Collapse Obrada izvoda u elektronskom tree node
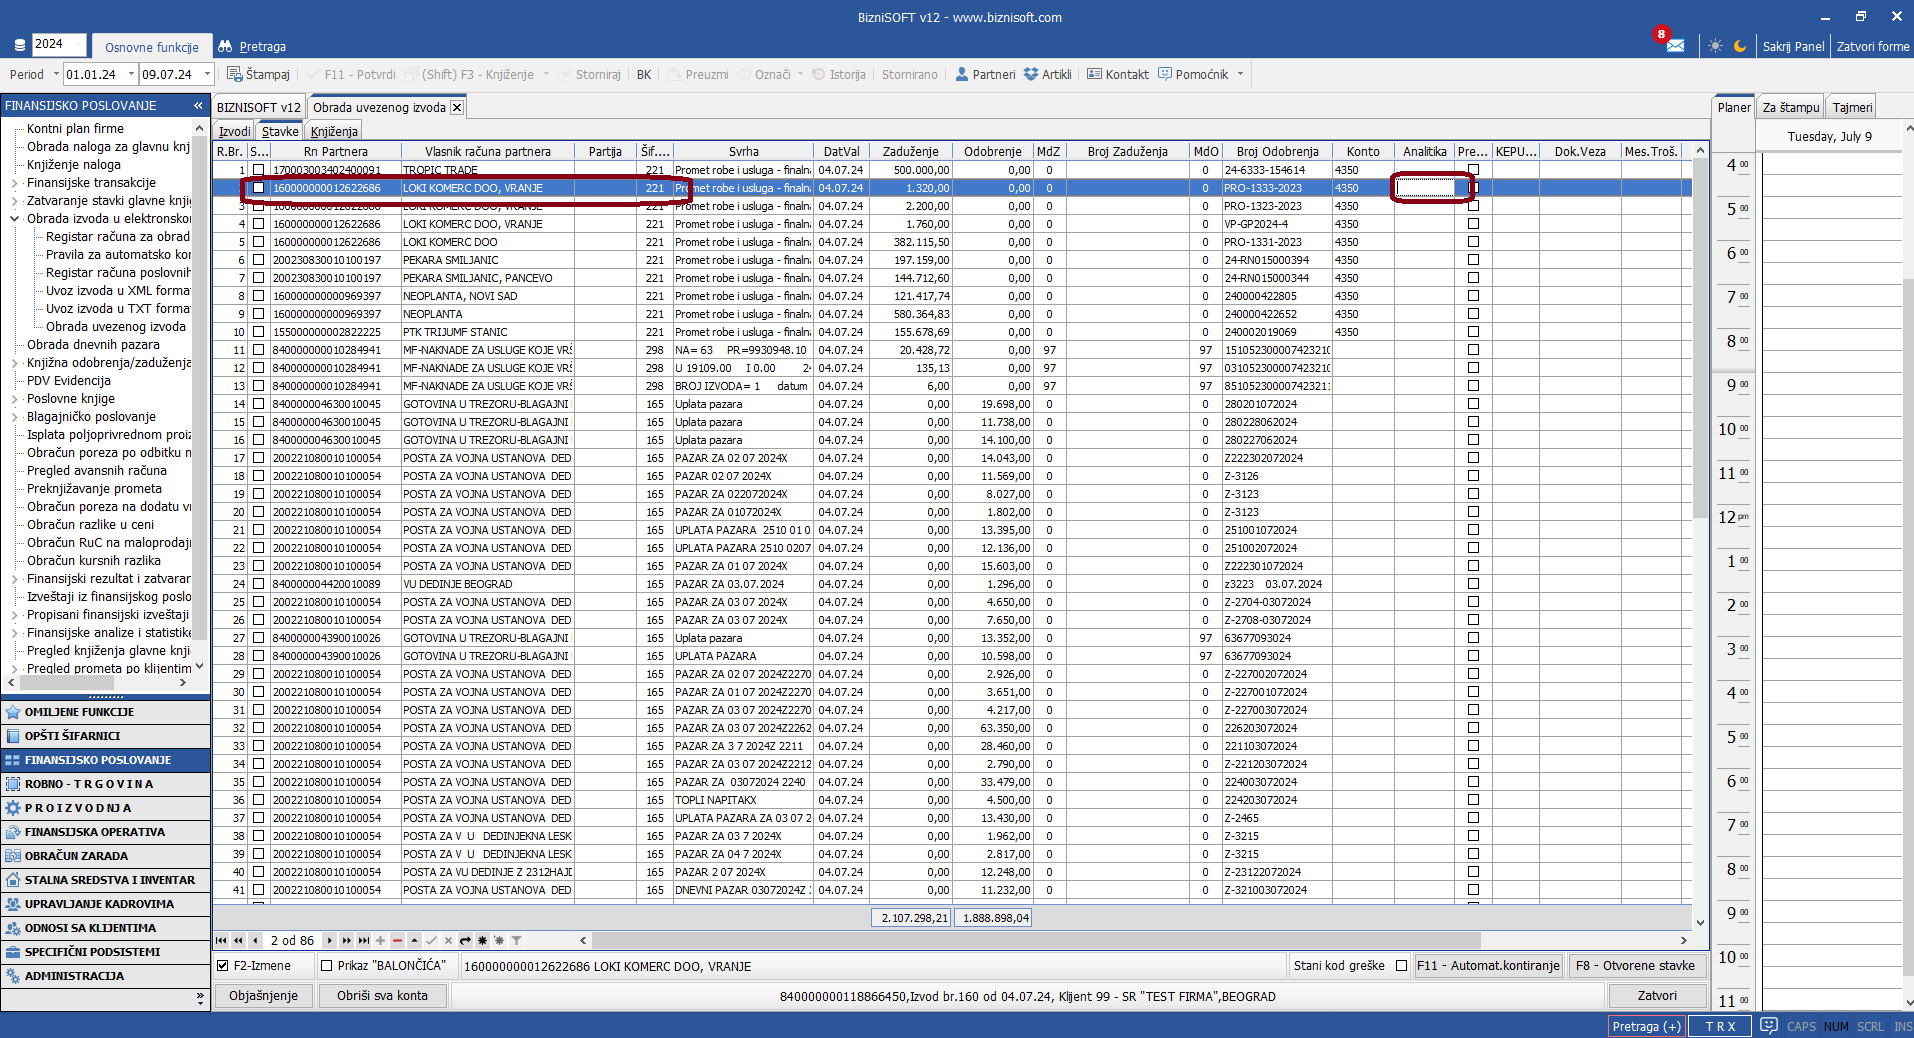 pos(15,219)
